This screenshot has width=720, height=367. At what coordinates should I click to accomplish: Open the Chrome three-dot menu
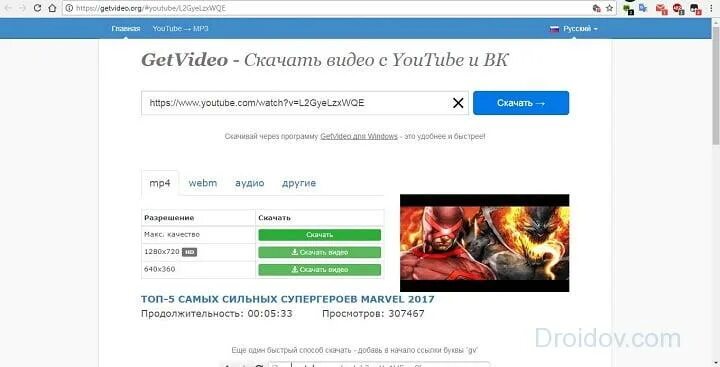coord(711,8)
